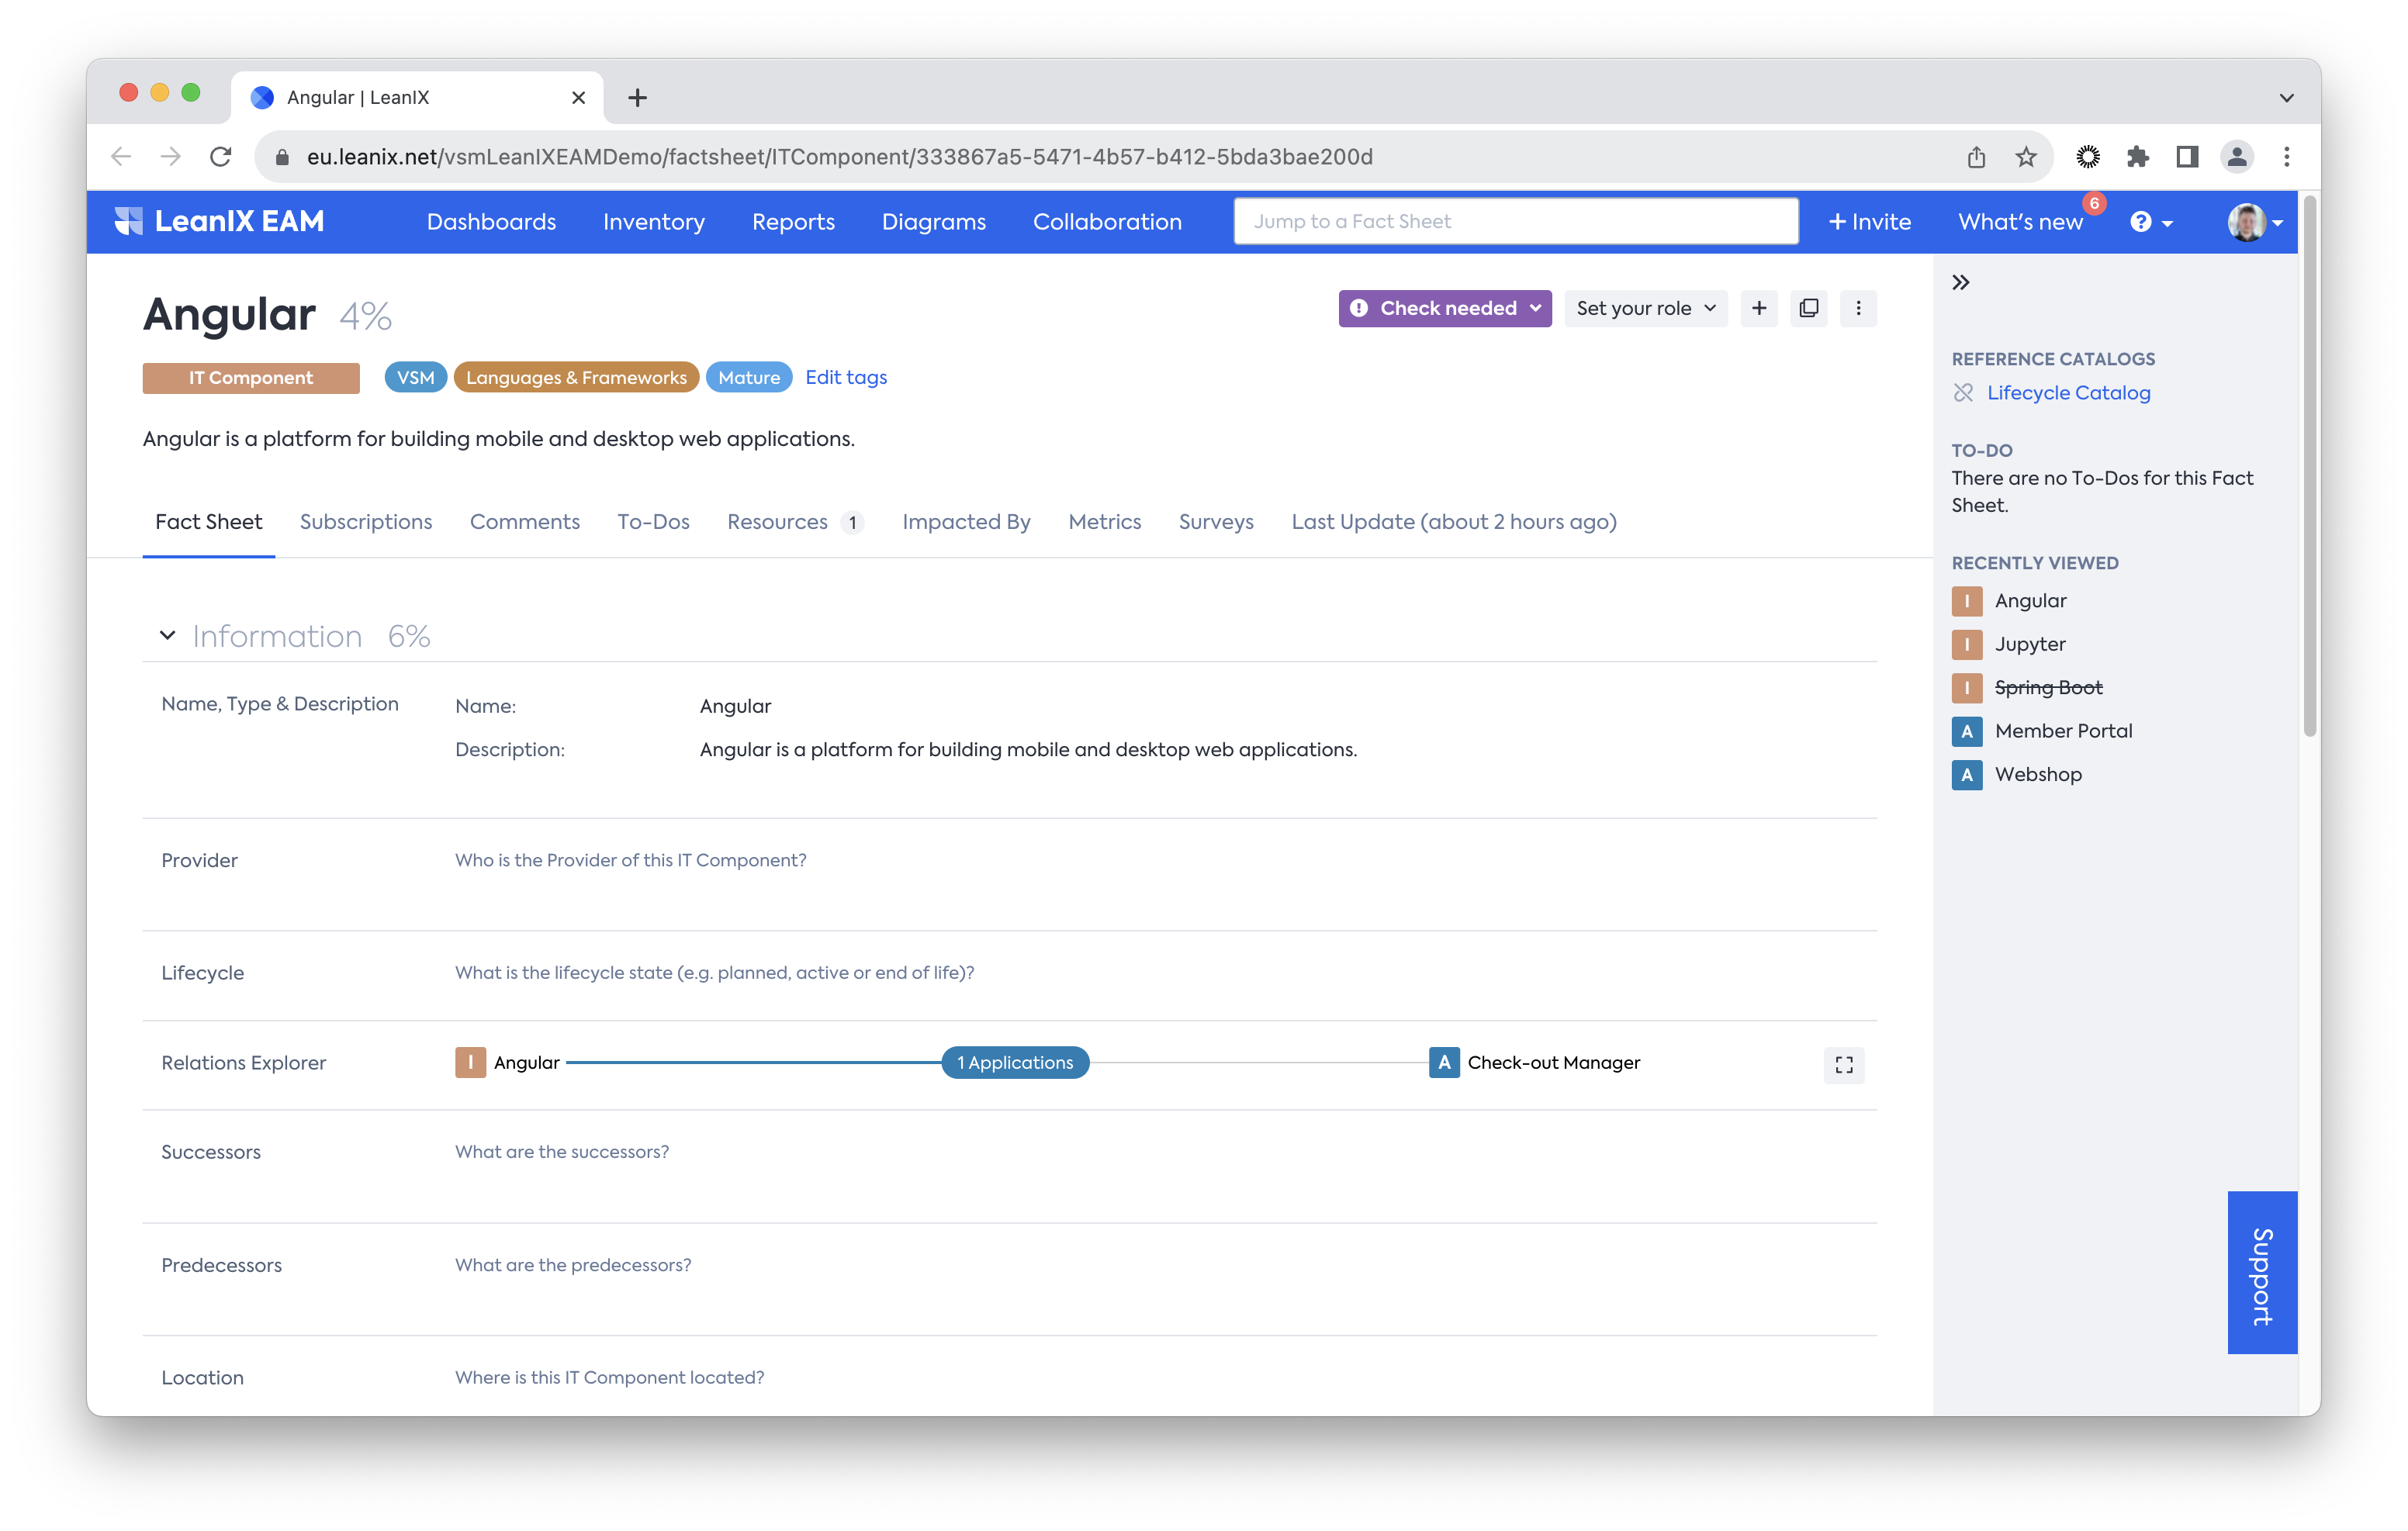Click the copy fact sheet icon
2408x1531 pixels.
(1808, 308)
